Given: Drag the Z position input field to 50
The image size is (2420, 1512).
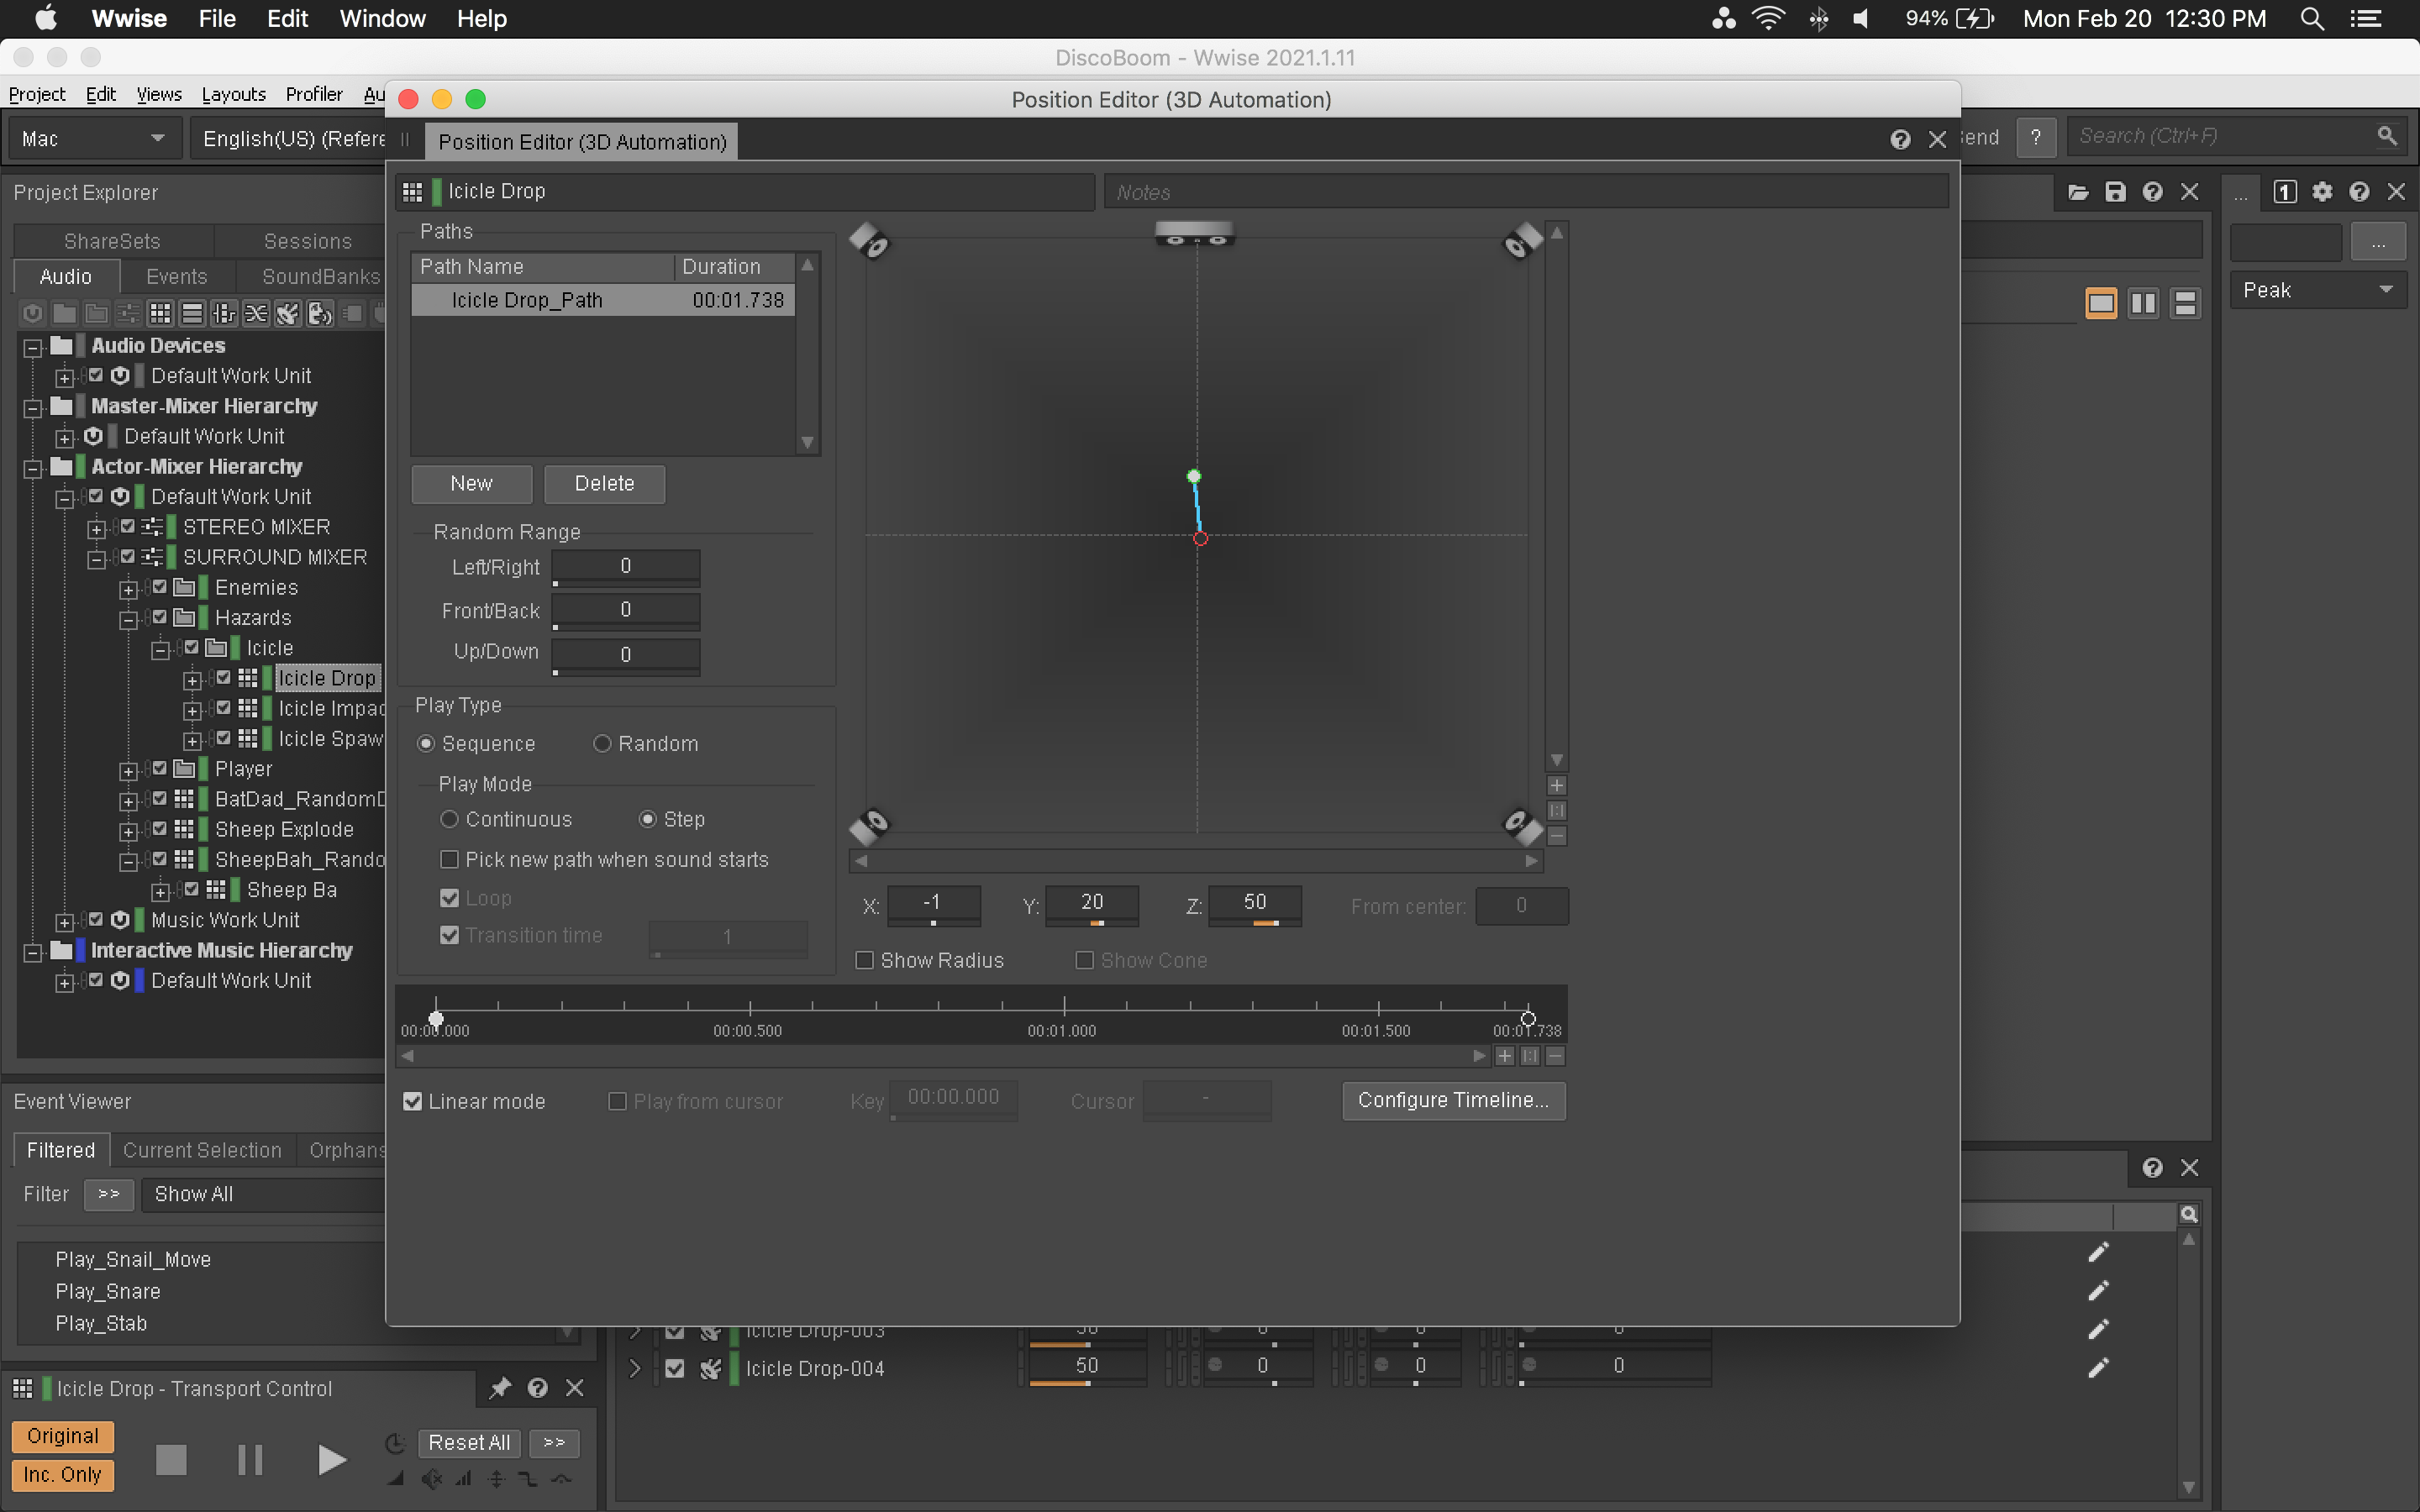Looking at the screenshot, I should [x=1255, y=904].
